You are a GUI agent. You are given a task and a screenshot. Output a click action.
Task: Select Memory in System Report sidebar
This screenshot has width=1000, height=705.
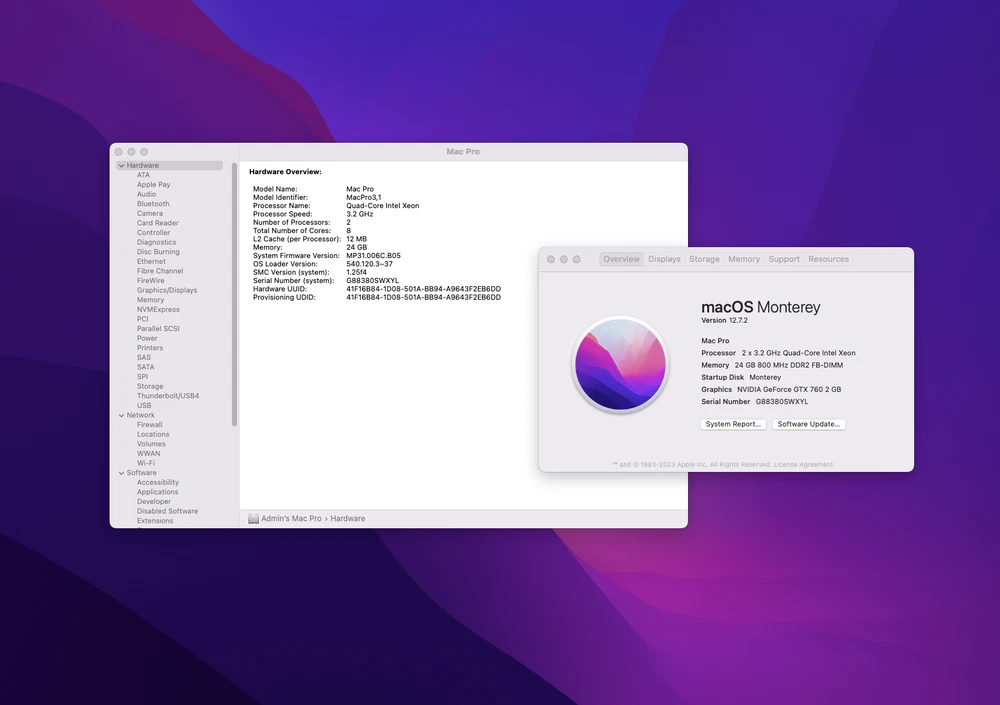click(151, 299)
